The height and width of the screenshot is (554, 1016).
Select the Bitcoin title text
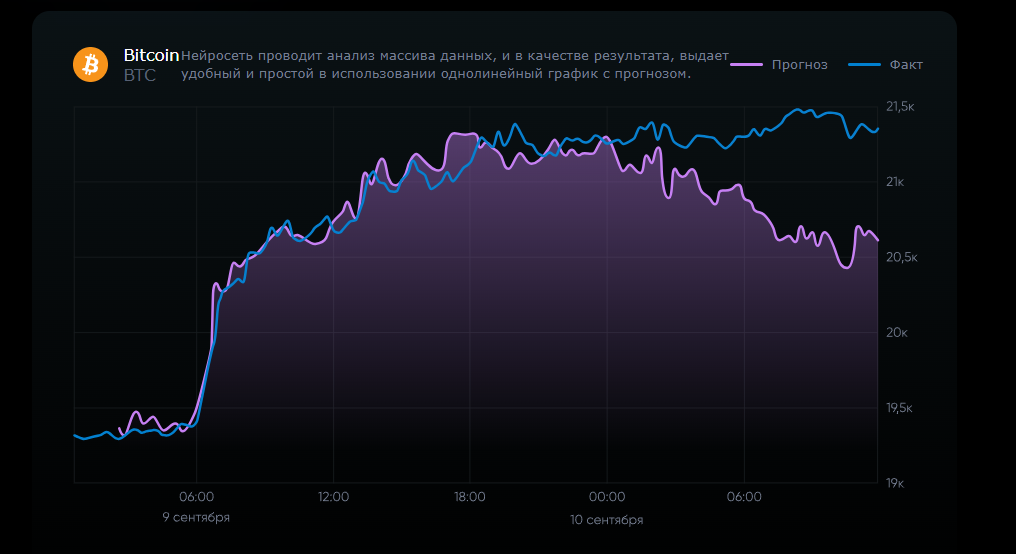tap(151, 56)
